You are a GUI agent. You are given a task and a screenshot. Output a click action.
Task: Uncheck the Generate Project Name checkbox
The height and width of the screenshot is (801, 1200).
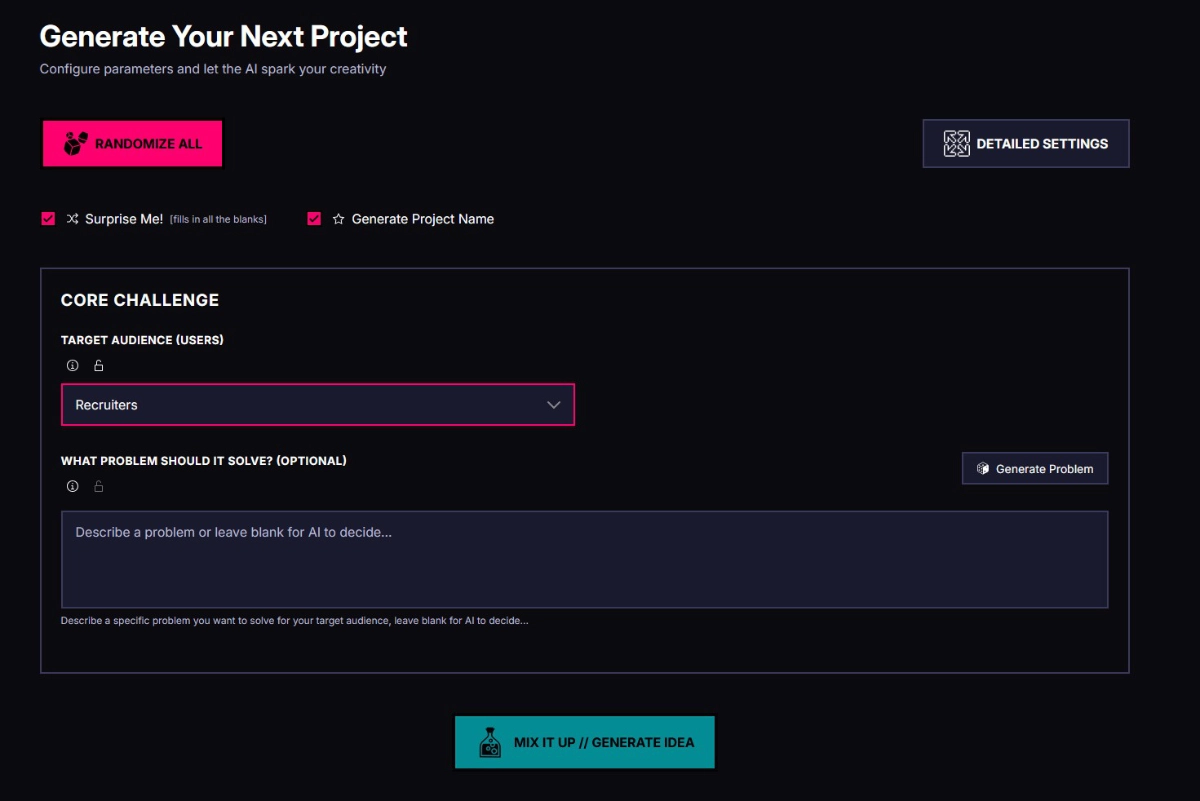[x=314, y=219]
